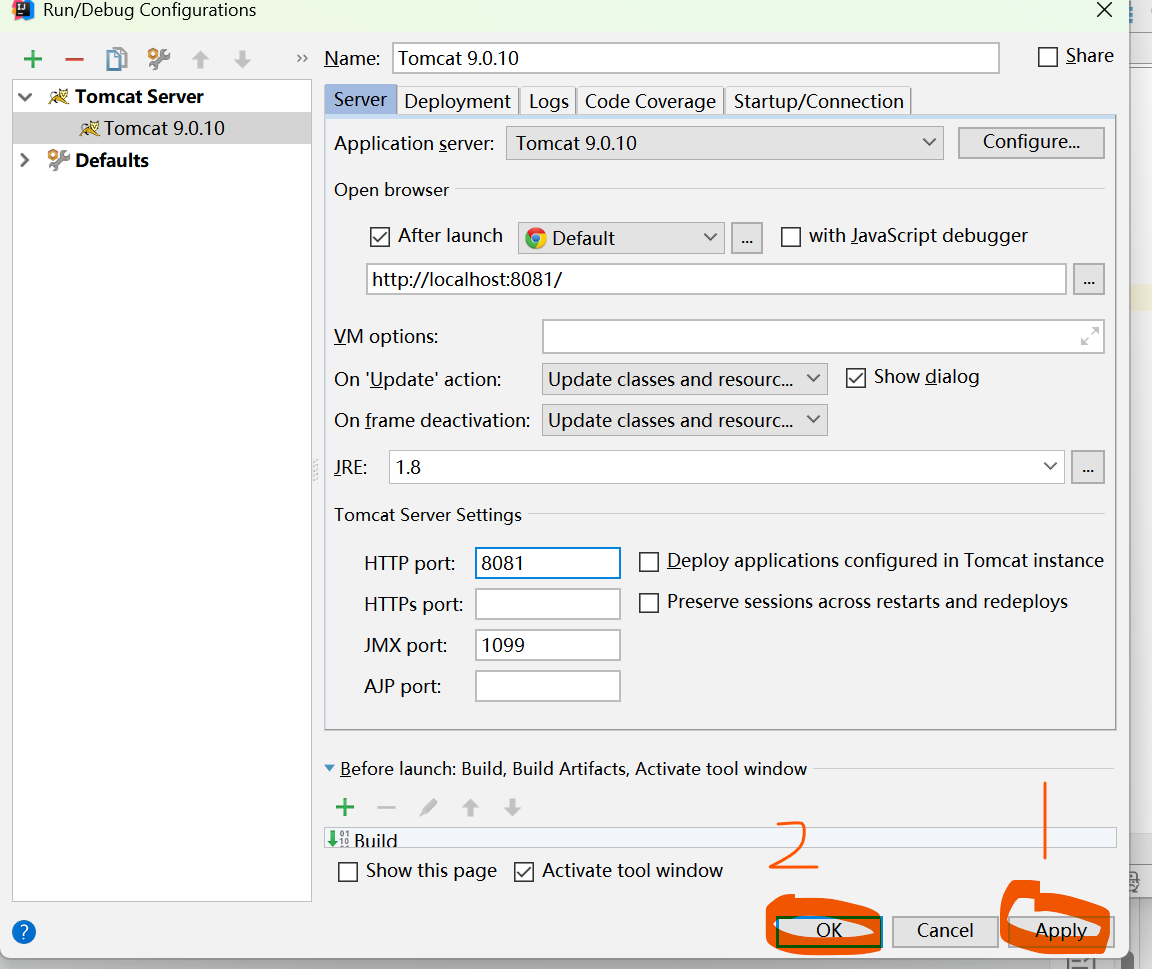Open JRE 1.8 dropdown
Image resolution: width=1152 pixels, height=969 pixels.
pyautogui.click(x=726, y=467)
